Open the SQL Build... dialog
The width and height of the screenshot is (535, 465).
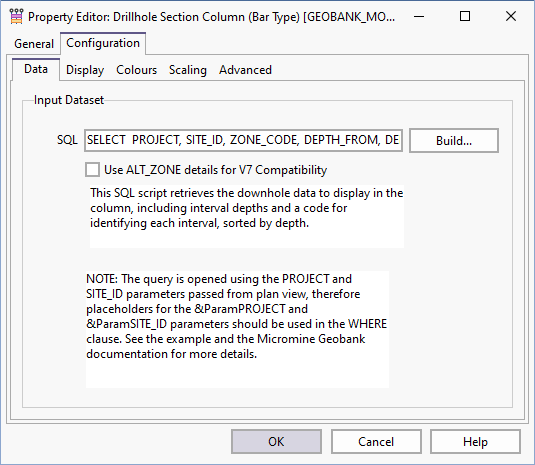click(x=454, y=141)
